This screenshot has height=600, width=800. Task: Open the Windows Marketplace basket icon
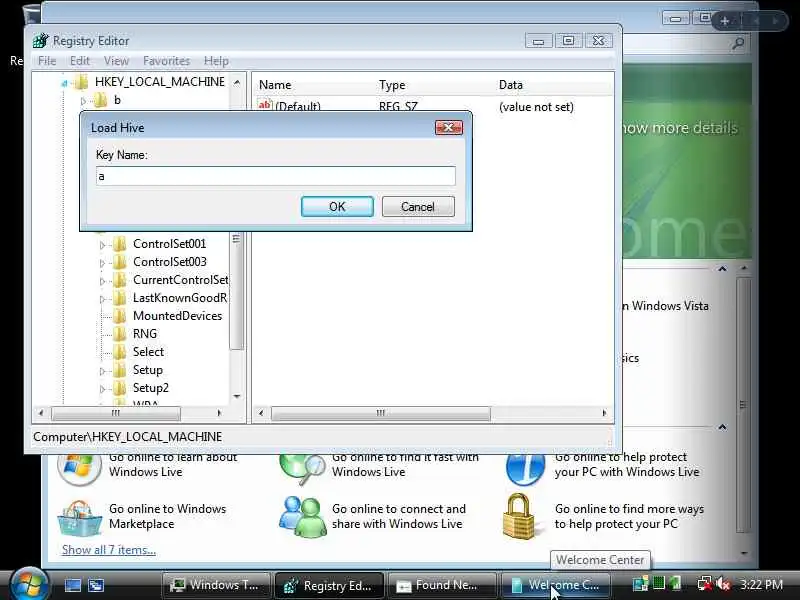click(x=79, y=518)
